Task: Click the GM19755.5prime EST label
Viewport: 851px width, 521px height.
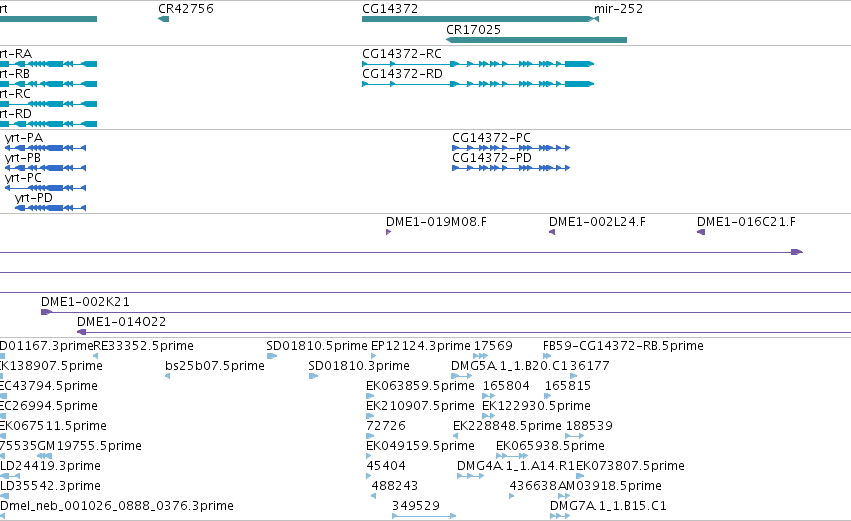Action: coord(90,446)
